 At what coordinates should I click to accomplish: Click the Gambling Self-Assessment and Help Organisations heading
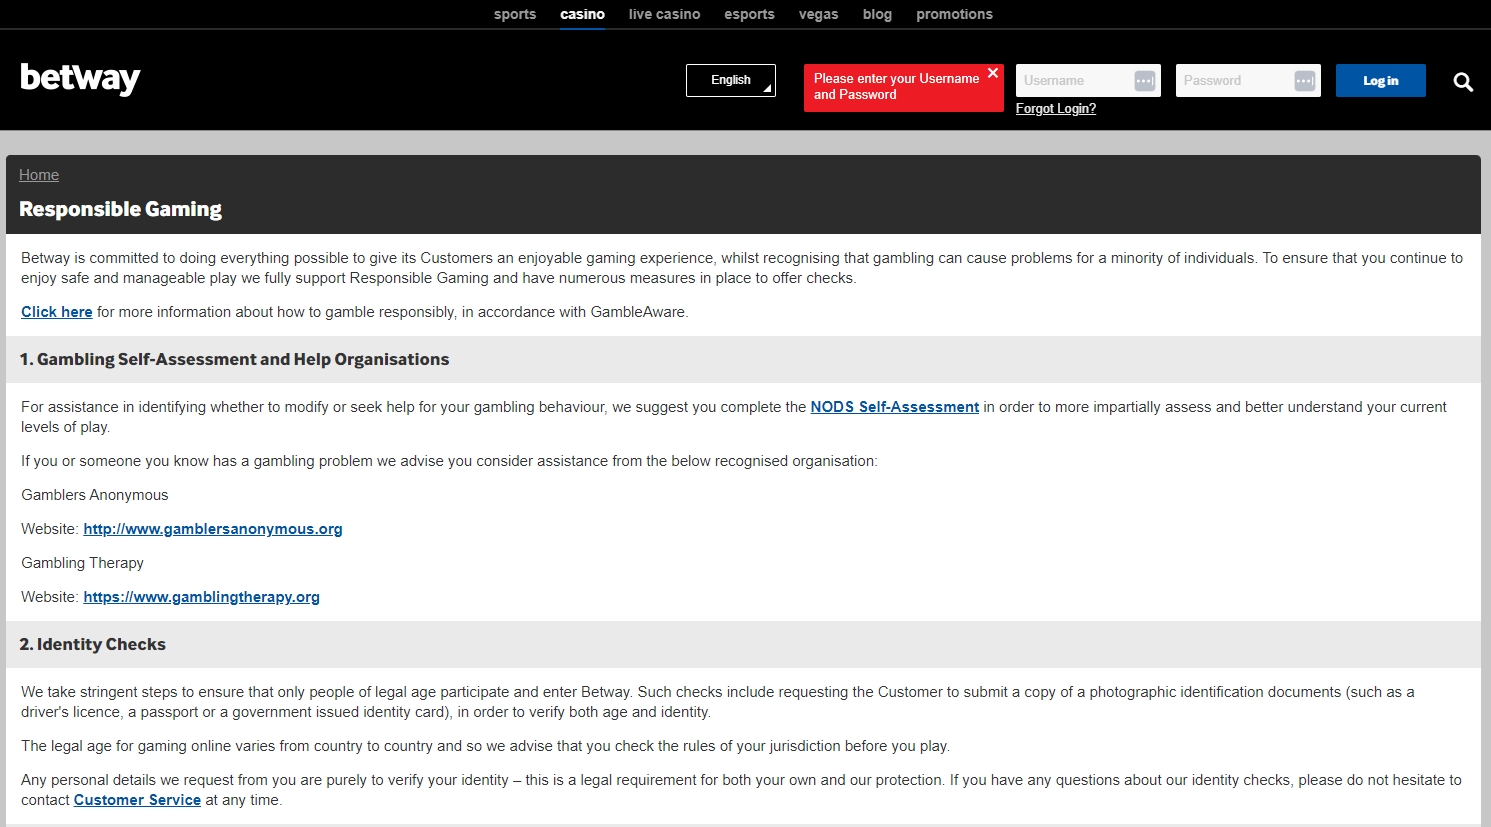pos(234,360)
